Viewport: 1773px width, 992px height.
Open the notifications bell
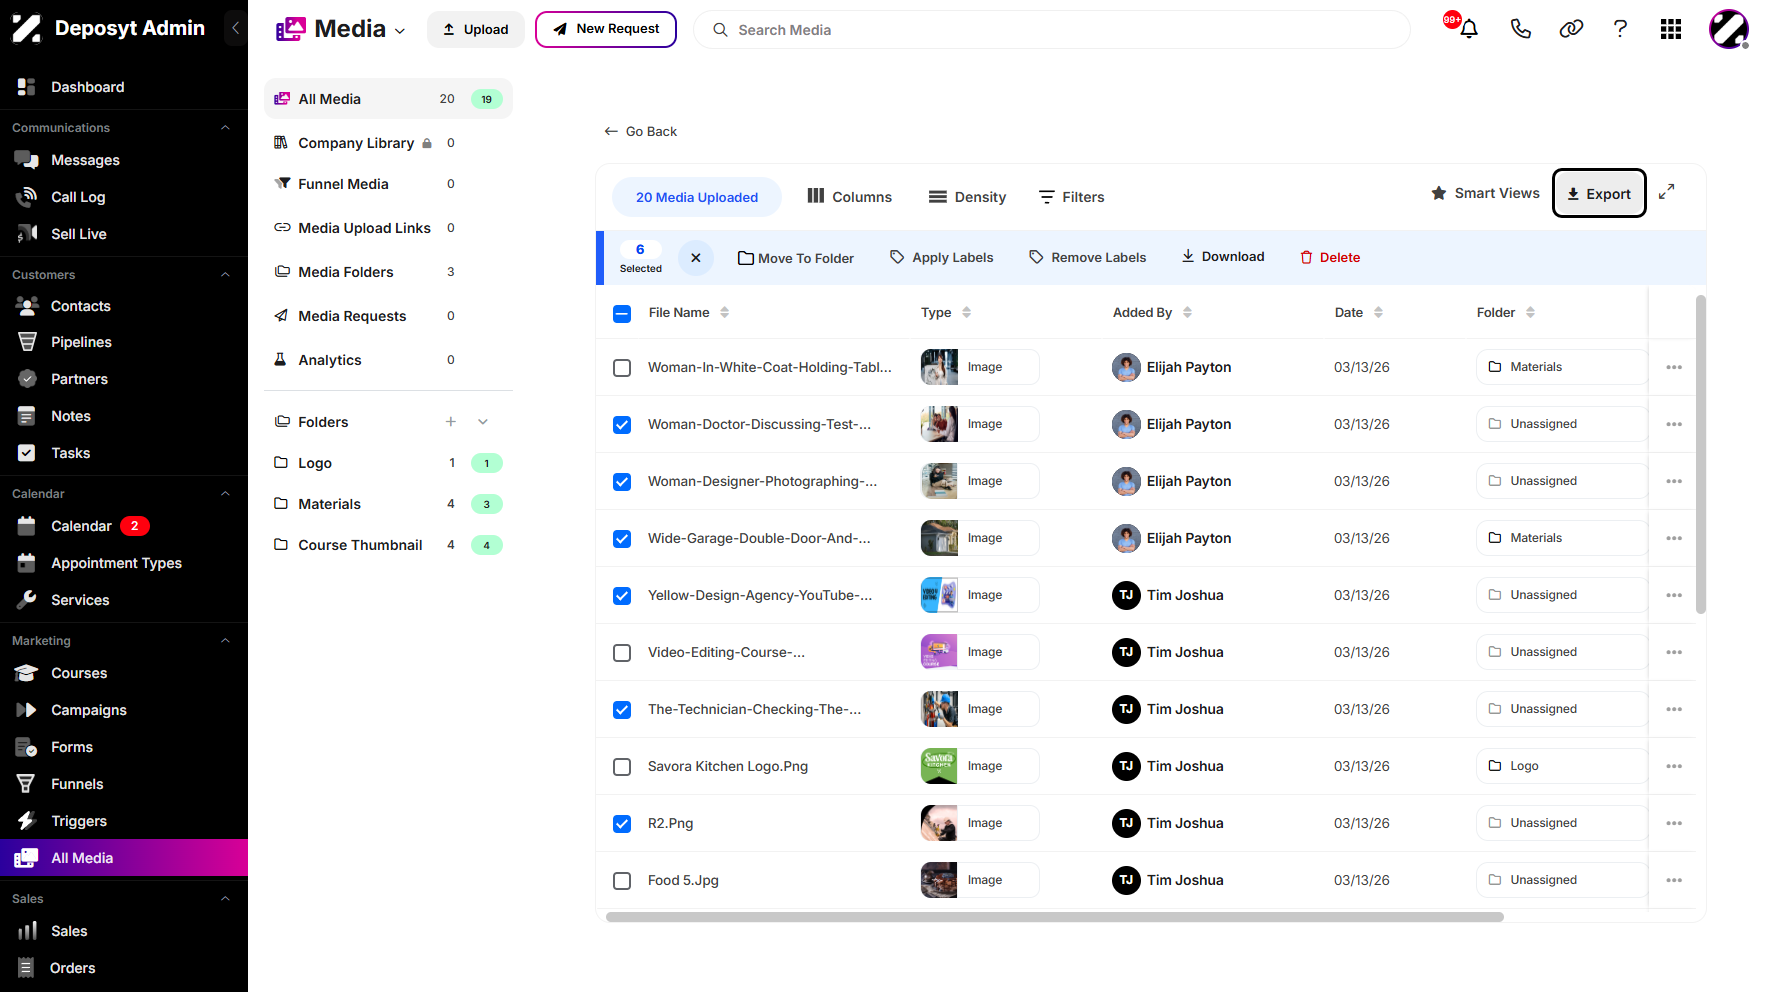coord(1468,29)
